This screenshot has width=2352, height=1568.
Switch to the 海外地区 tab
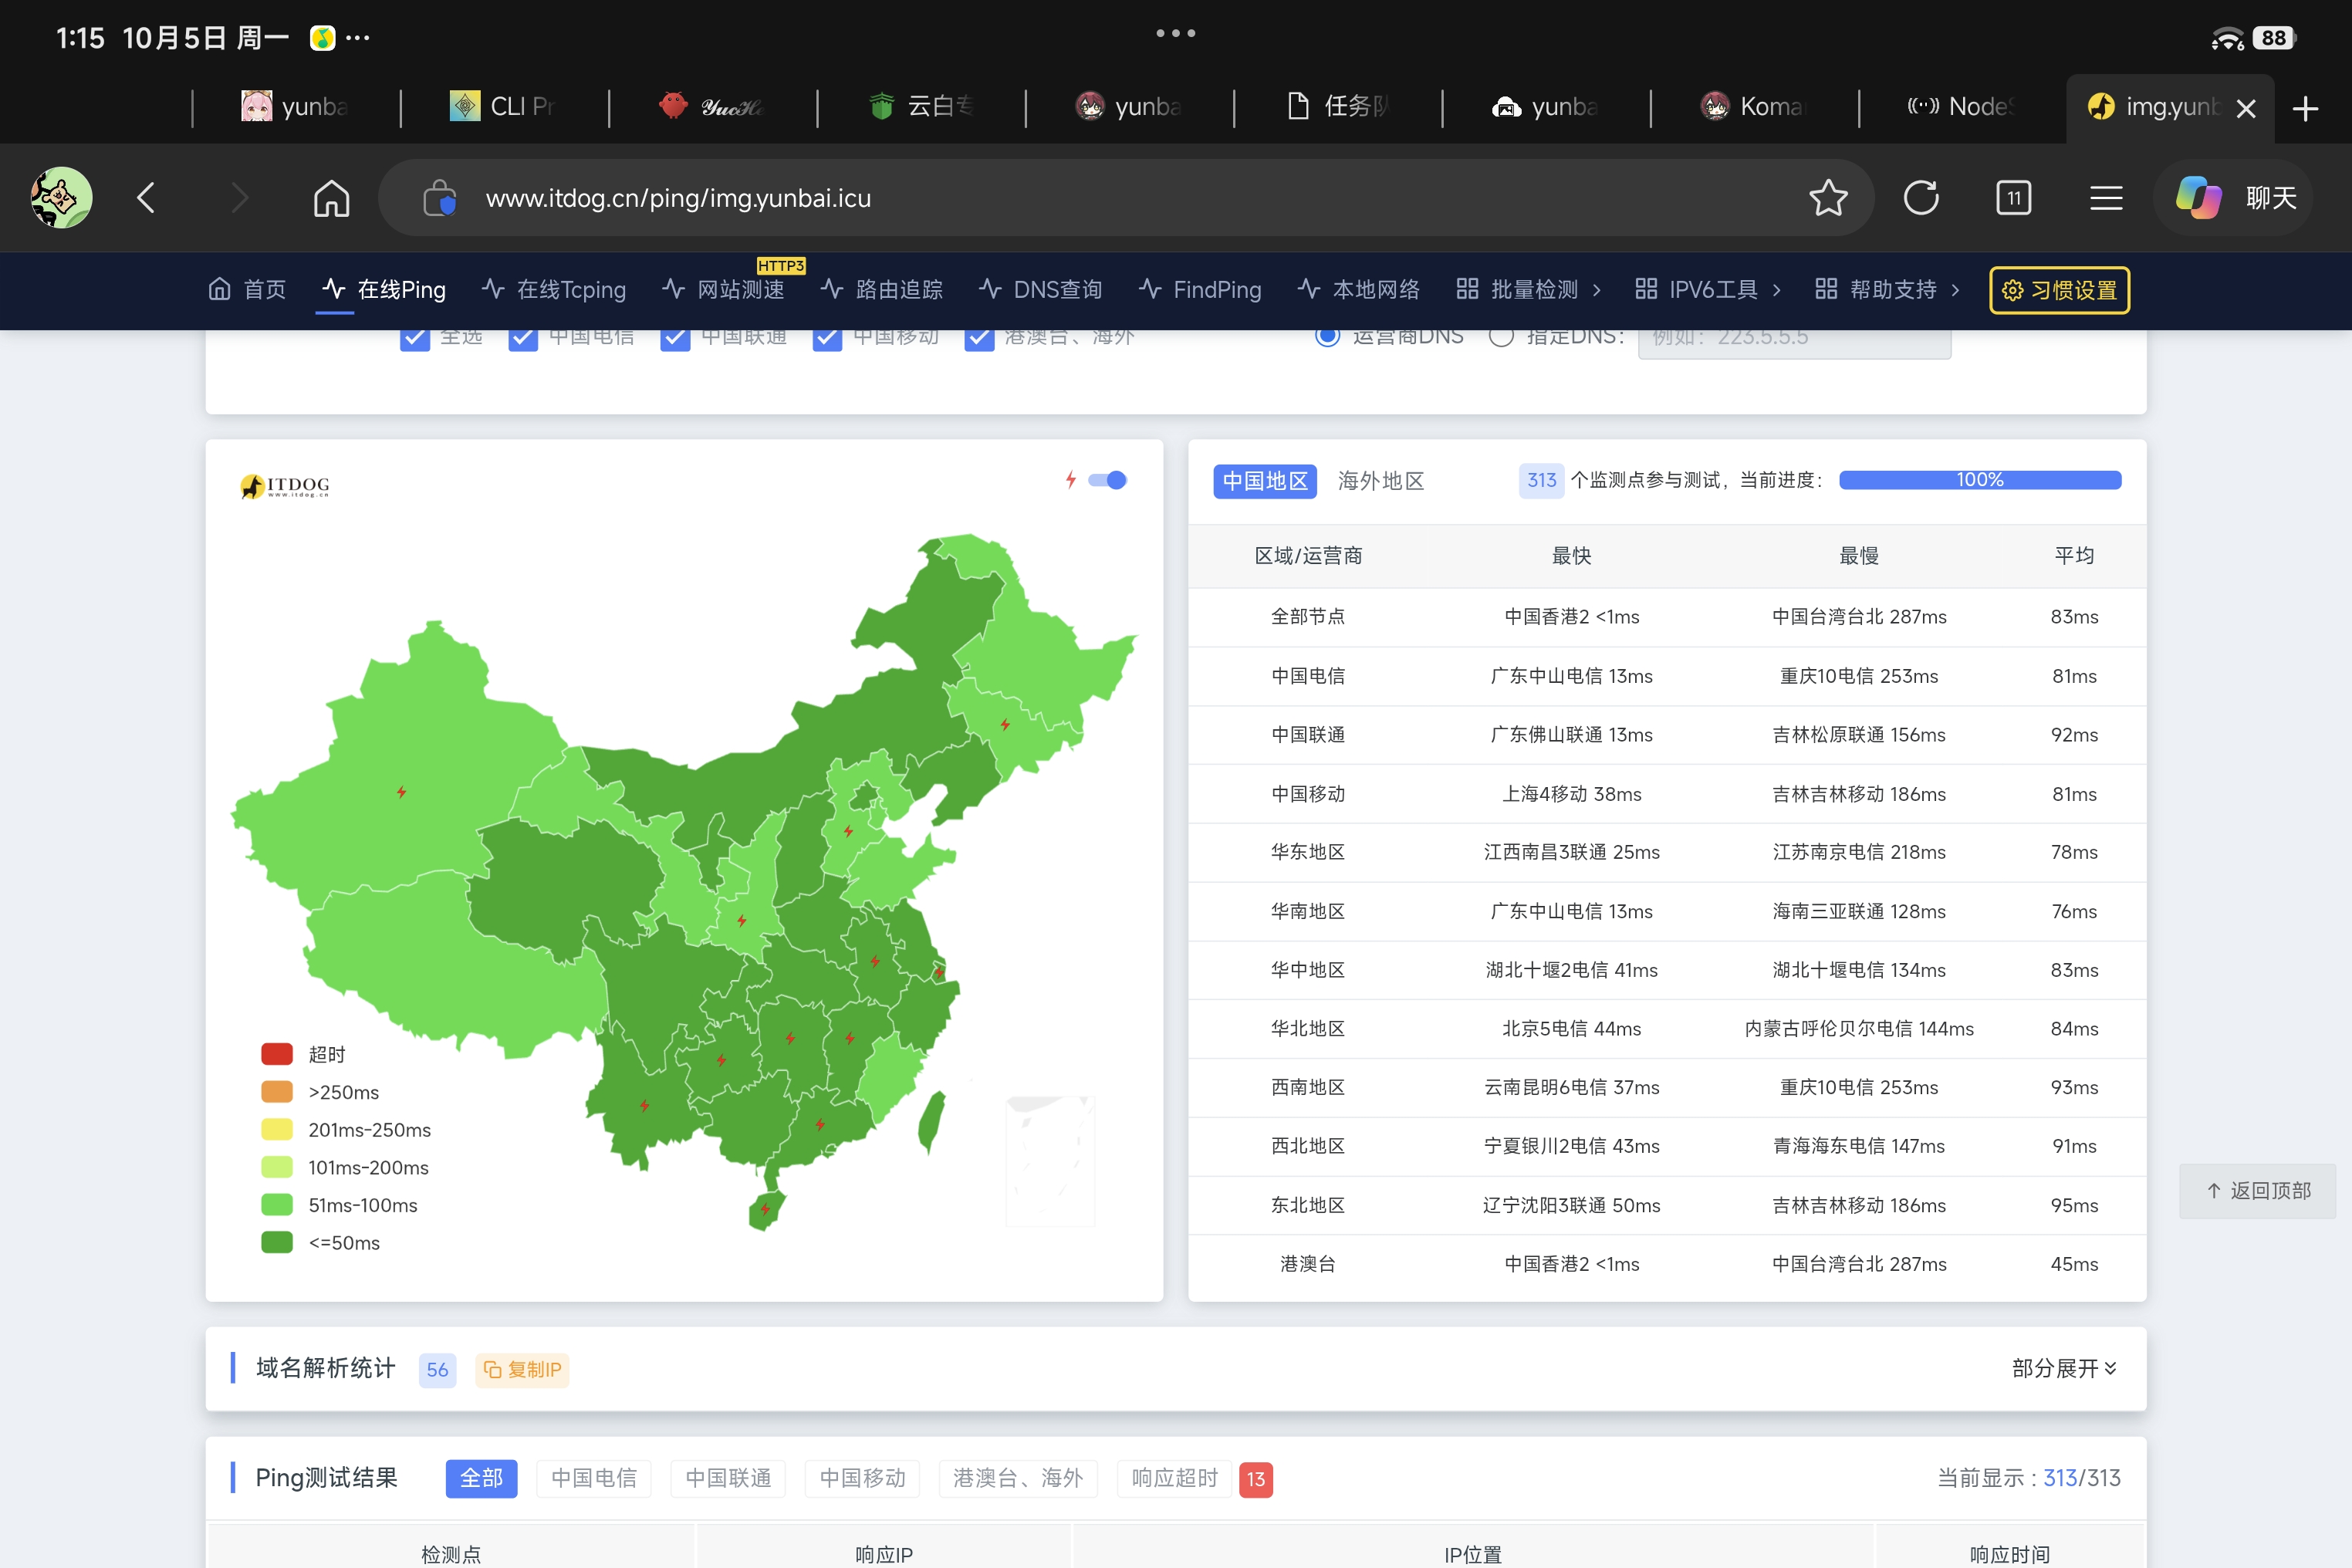click(x=1381, y=481)
